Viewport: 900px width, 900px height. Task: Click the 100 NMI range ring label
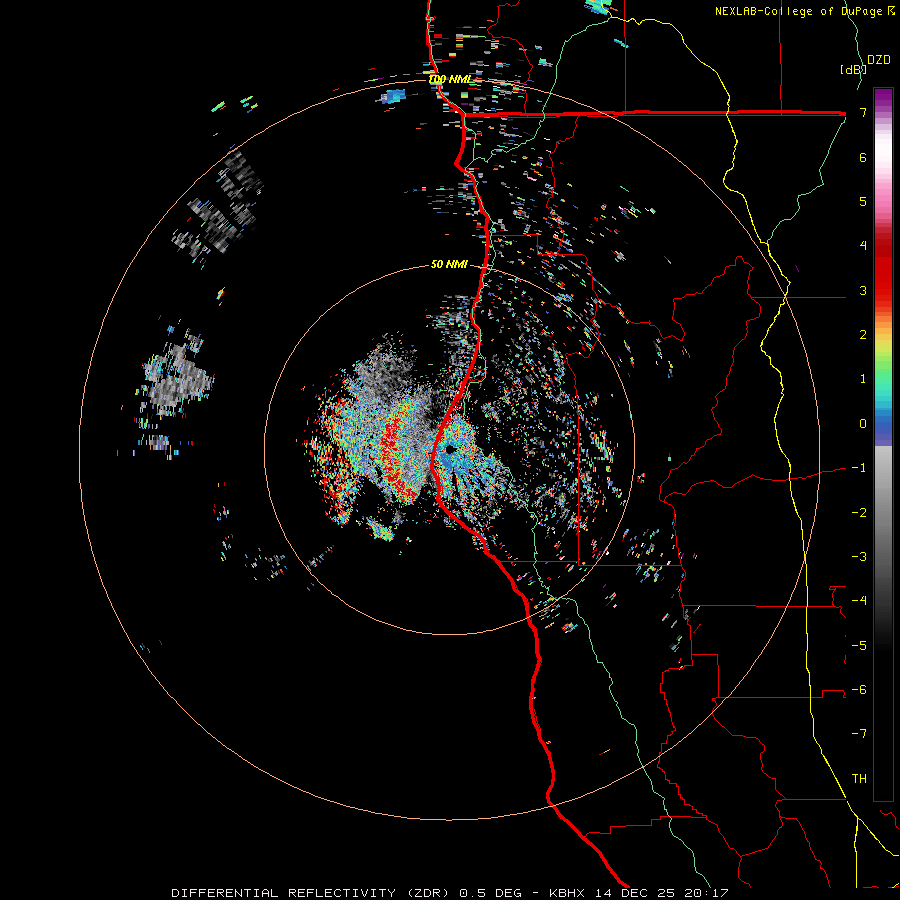[x=449, y=79]
